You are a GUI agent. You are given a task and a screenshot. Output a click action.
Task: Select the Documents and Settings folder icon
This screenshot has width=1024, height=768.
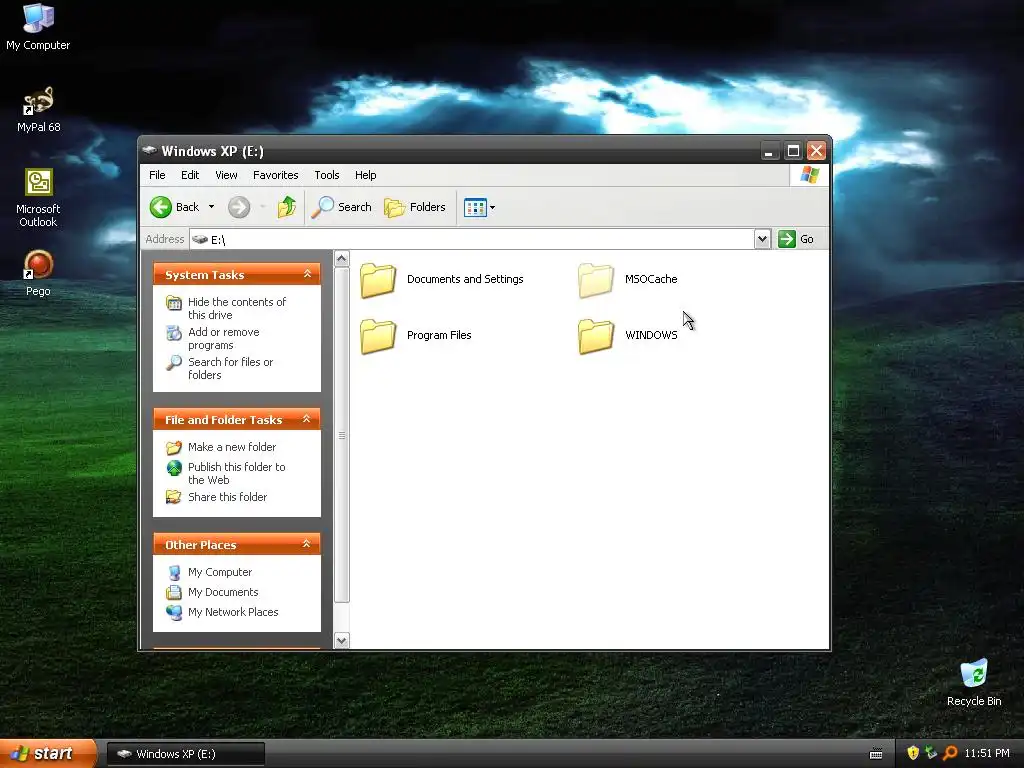coord(377,280)
